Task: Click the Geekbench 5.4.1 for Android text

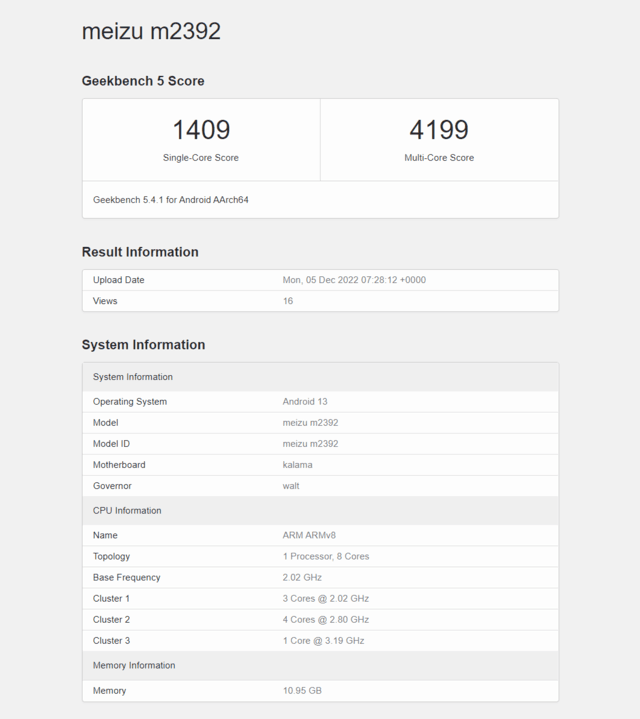Action: click(x=171, y=200)
